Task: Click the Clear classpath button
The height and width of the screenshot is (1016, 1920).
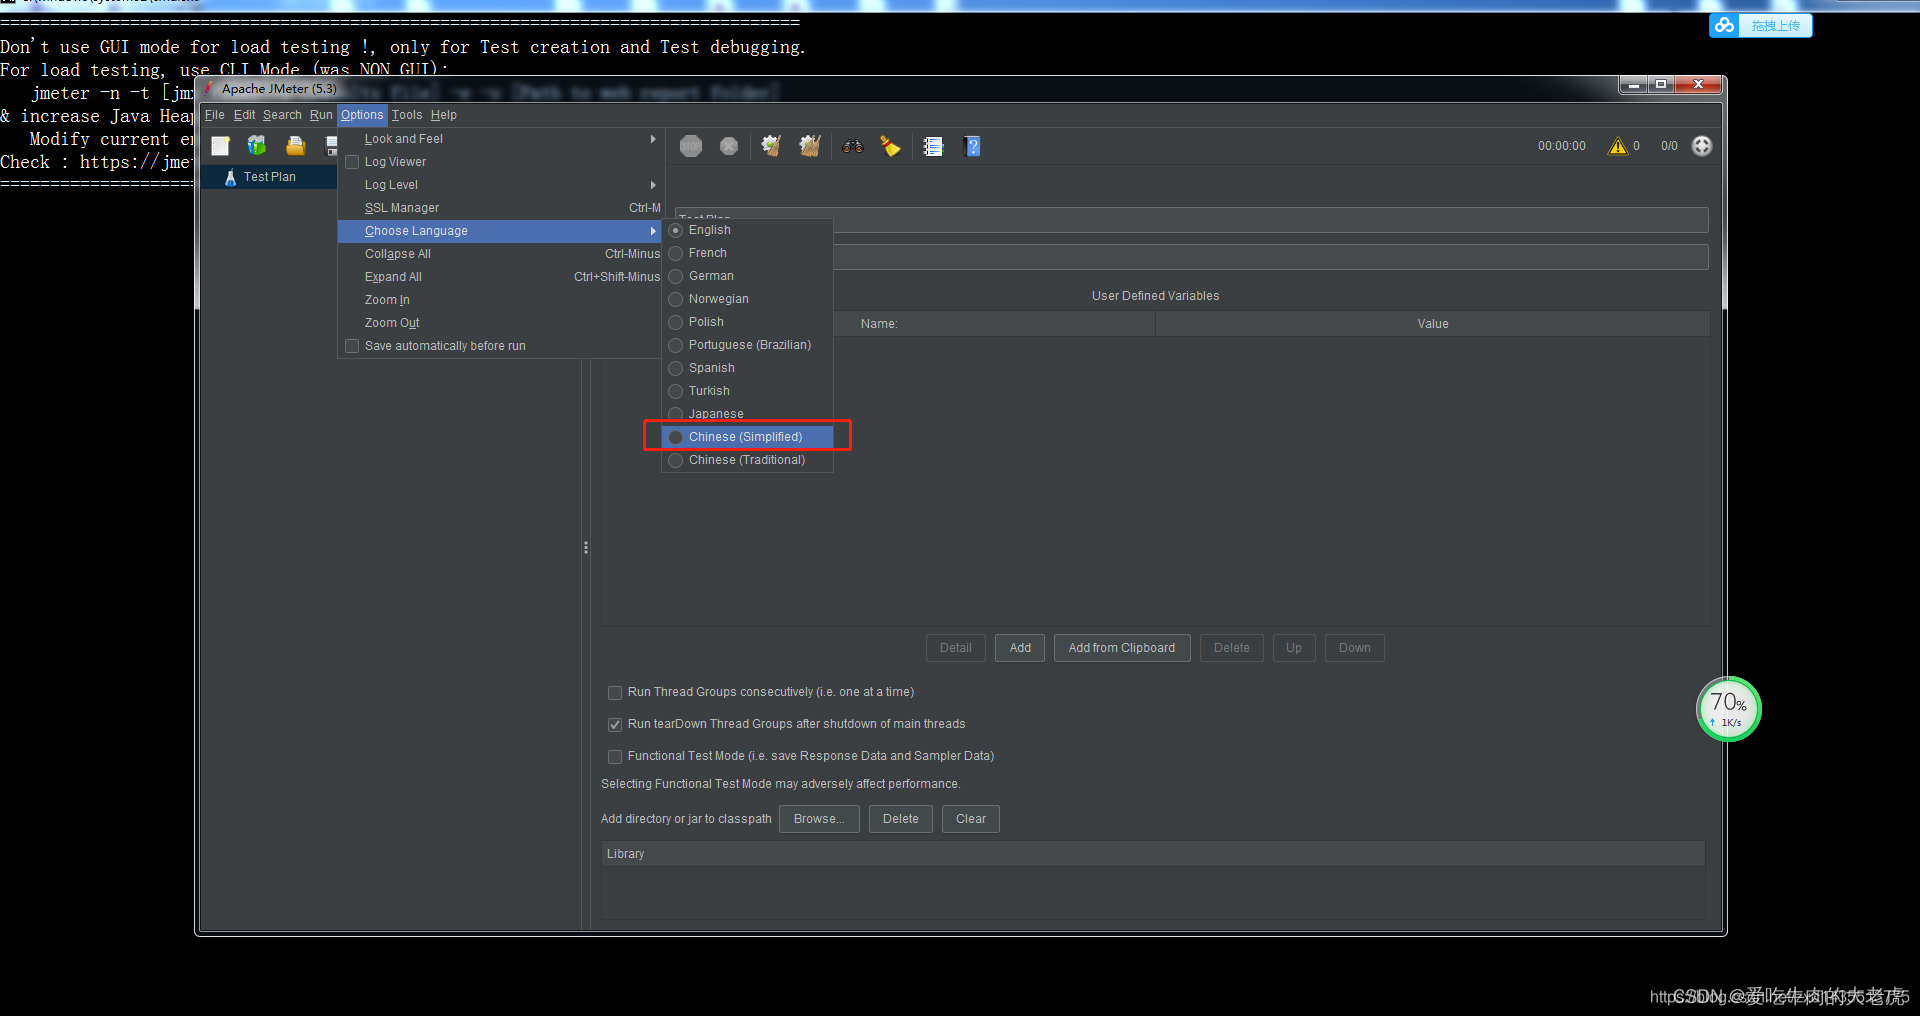Action: (971, 819)
